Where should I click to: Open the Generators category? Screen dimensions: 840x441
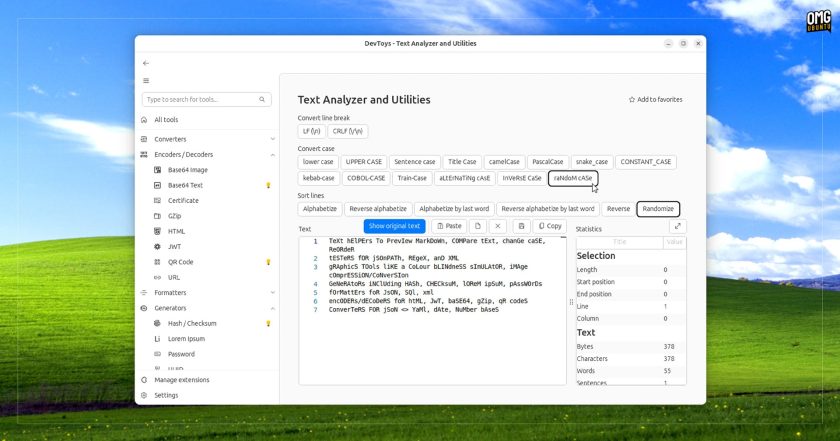[208, 308]
